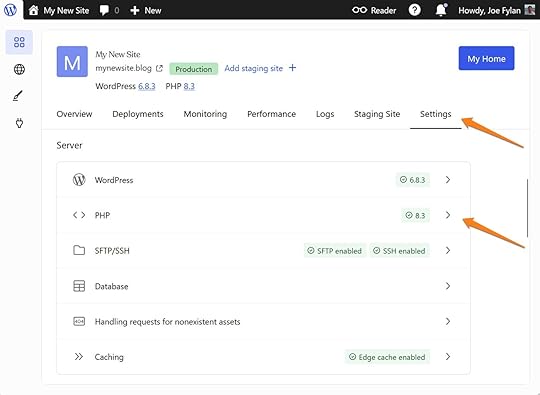
Task: Switch to the Staging Site tab
Action: [377, 114]
